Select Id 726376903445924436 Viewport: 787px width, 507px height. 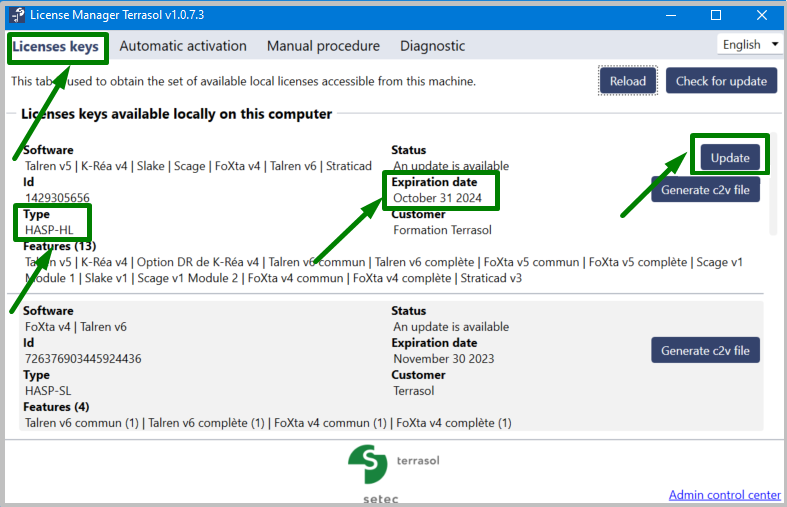(83, 358)
